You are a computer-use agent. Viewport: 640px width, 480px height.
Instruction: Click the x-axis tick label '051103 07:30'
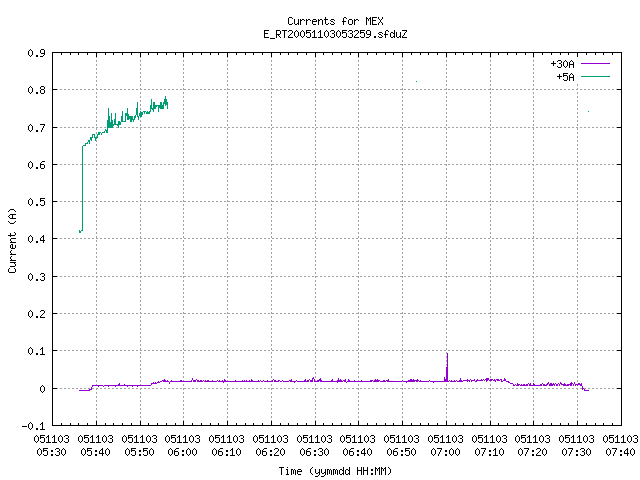[x=576, y=445]
